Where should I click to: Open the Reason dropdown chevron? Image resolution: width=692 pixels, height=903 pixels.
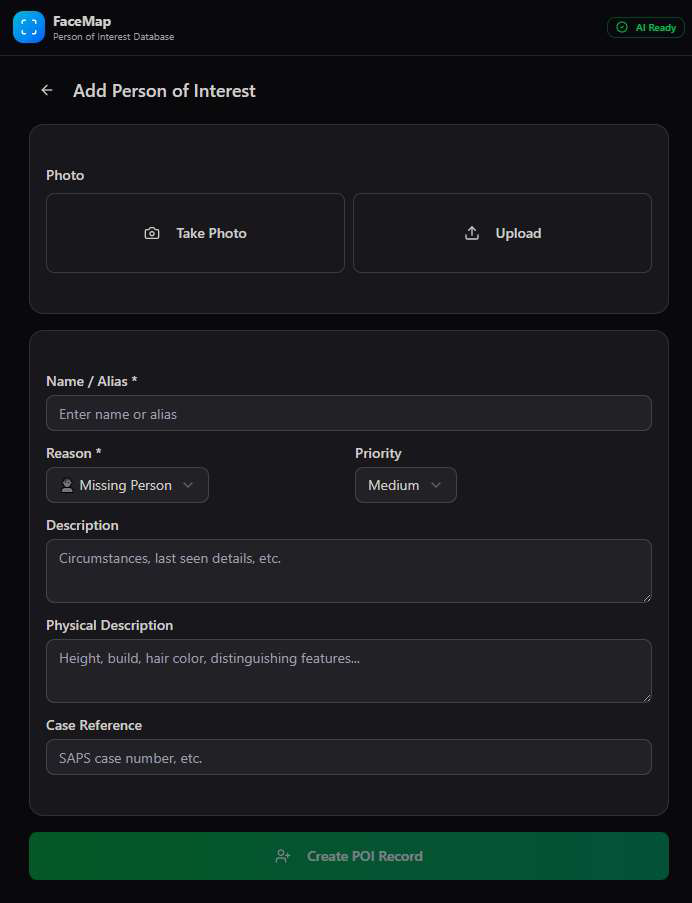pos(188,485)
